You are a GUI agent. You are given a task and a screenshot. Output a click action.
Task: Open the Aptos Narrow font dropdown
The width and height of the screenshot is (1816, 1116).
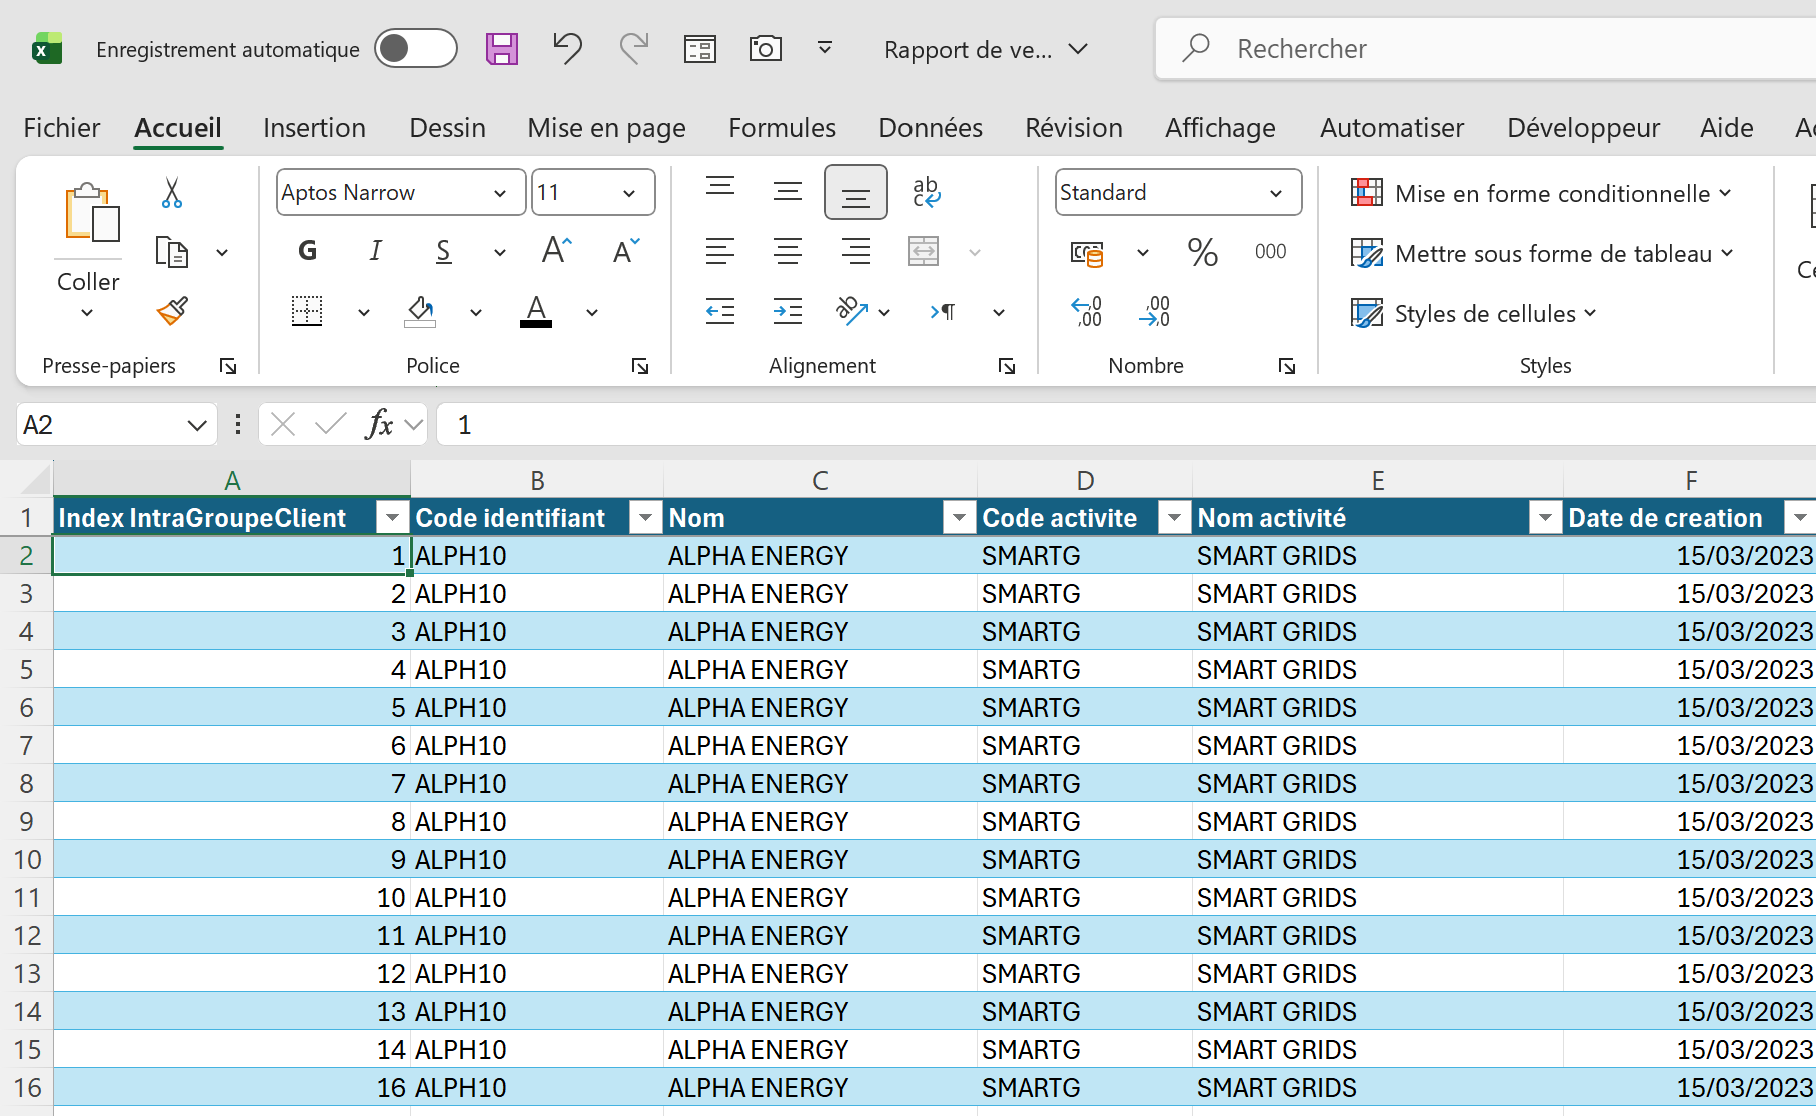[500, 193]
